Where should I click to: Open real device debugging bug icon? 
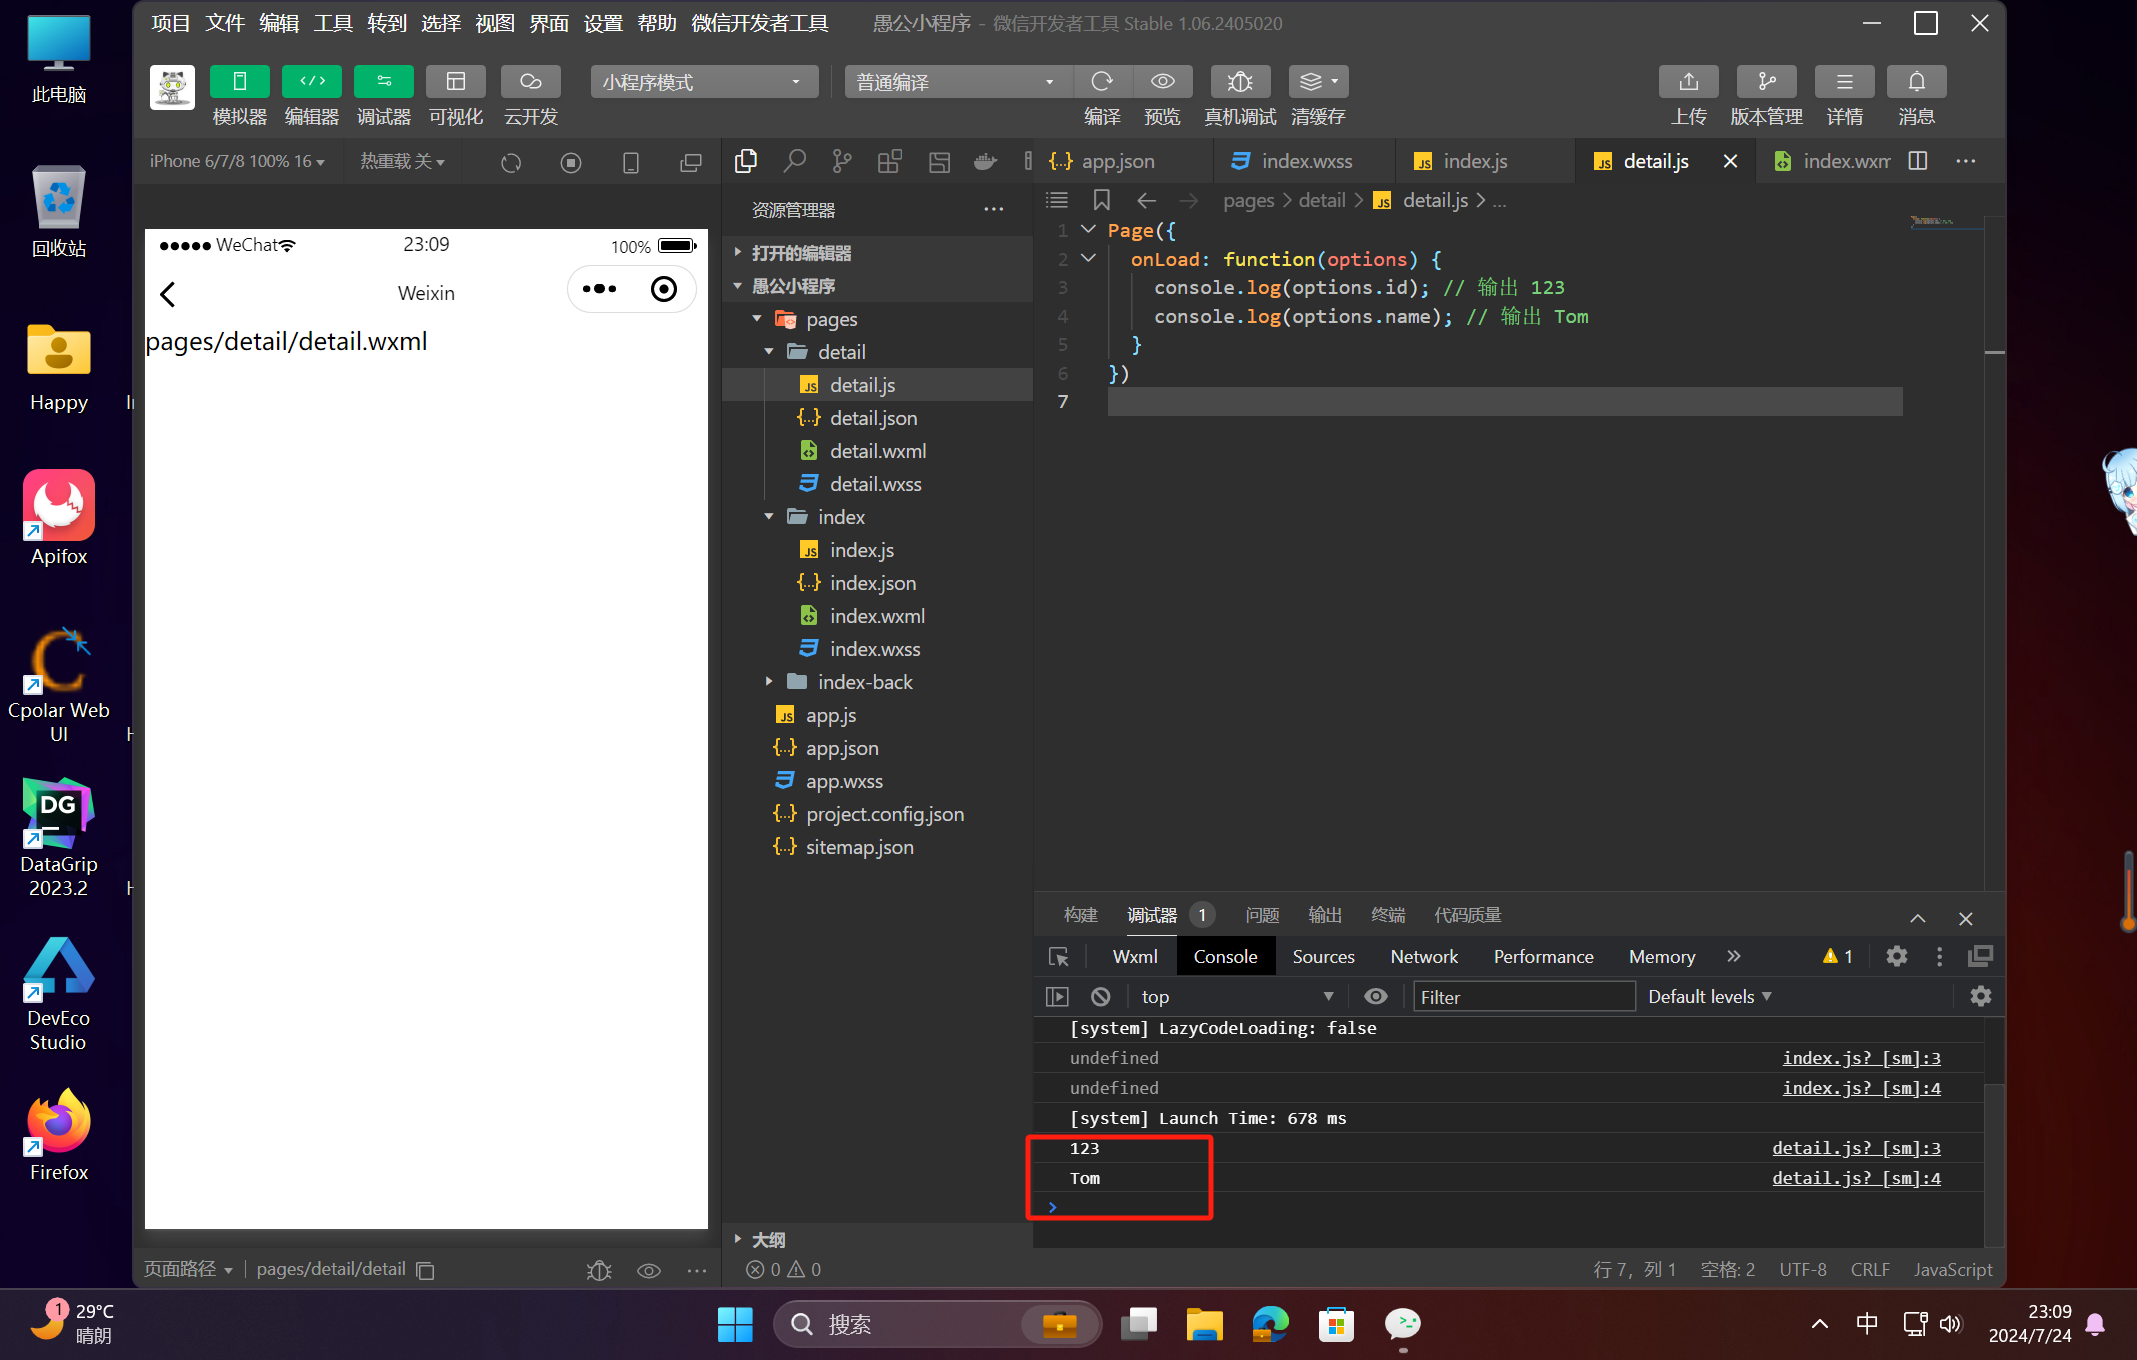(x=1240, y=82)
